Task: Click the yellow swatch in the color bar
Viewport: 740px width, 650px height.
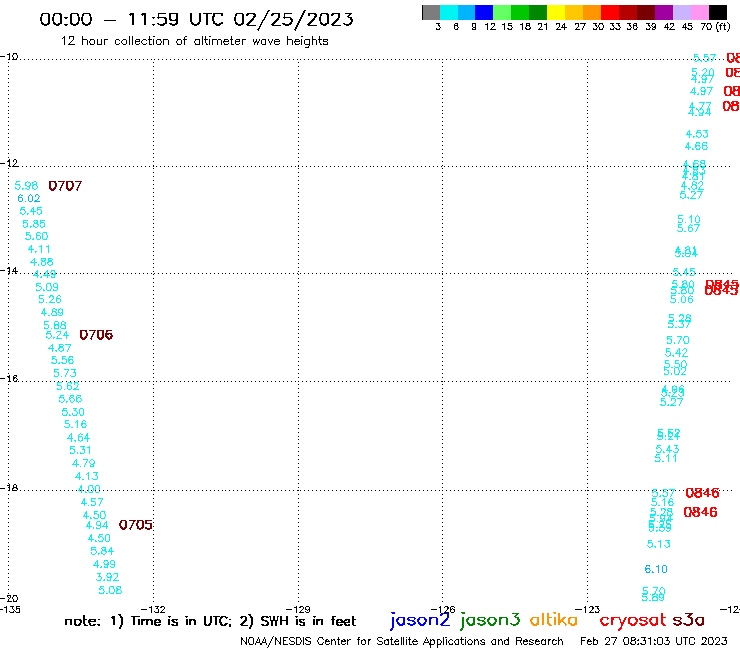Action: (x=556, y=12)
